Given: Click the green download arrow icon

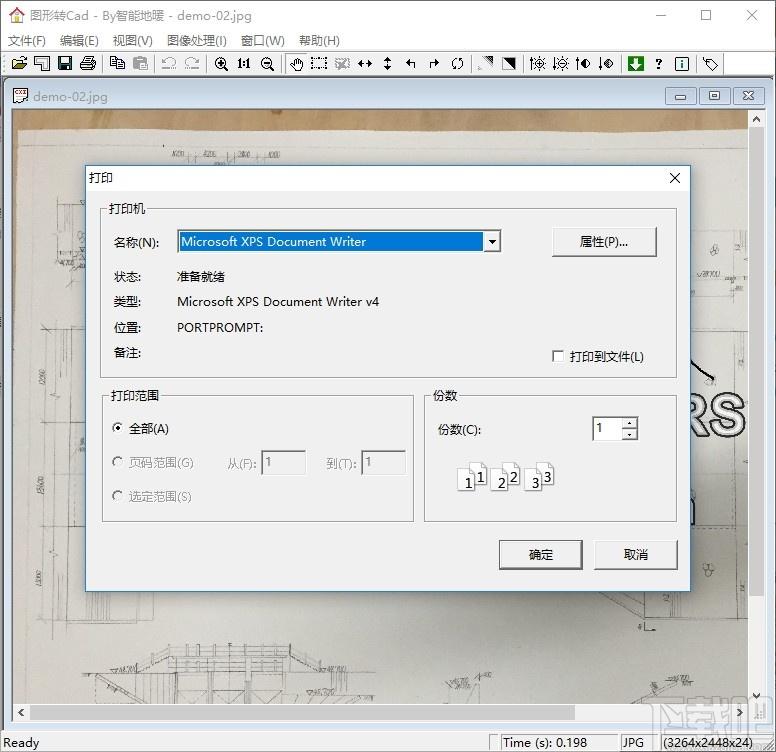Looking at the screenshot, I should [635, 63].
